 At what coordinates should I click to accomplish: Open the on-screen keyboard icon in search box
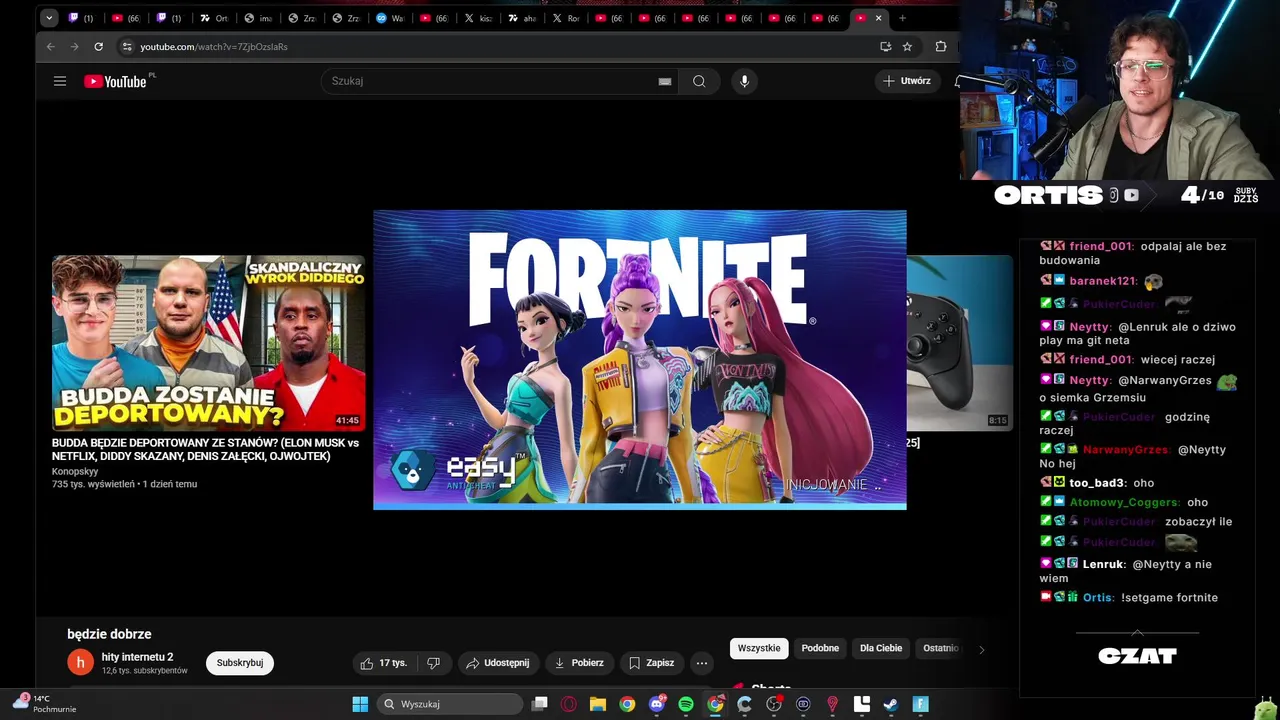664,81
